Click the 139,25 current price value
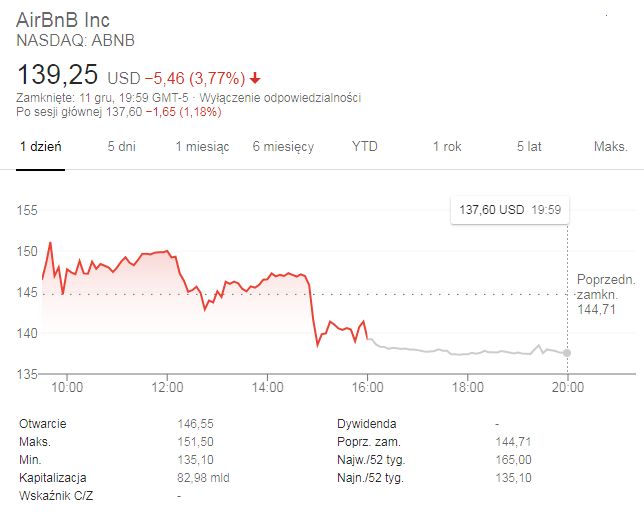The height and width of the screenshot is (512, 644). [58, 75]
